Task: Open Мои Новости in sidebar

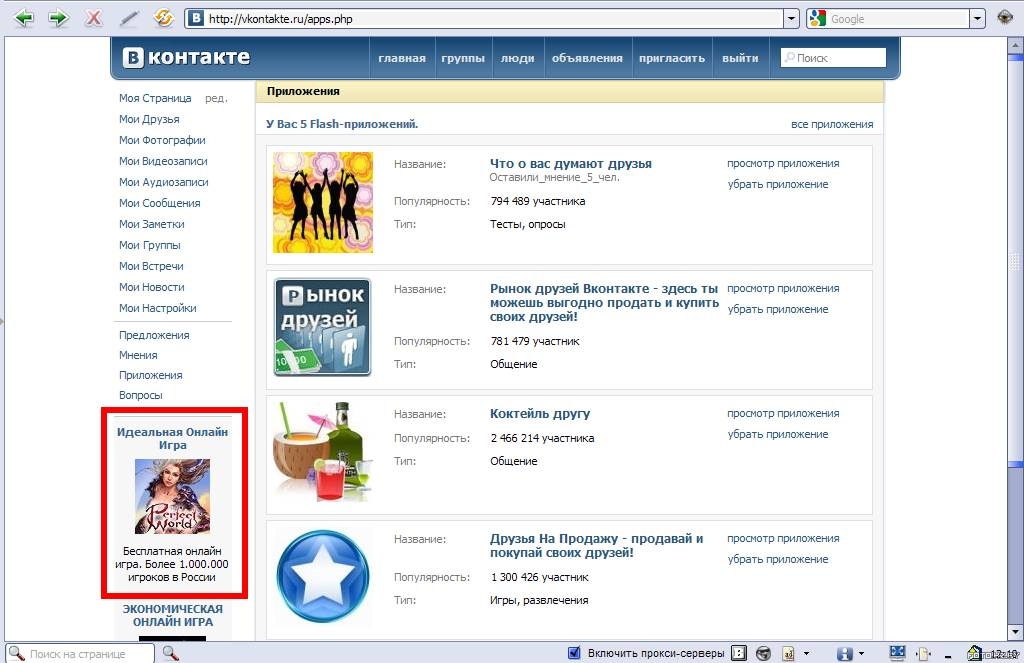Action: point(152,287)
